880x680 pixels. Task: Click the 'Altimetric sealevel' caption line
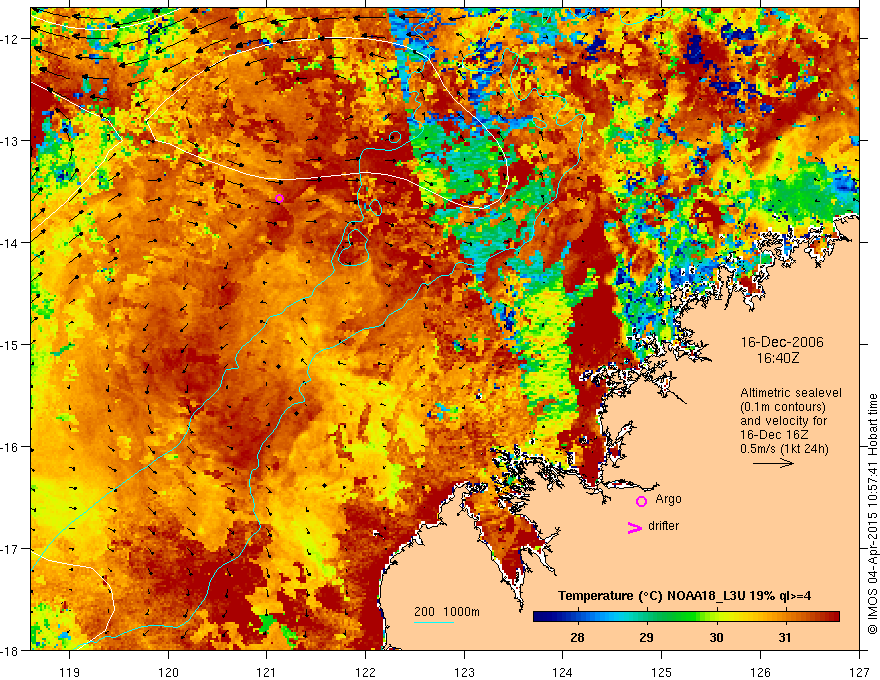pyautogui.click(x=791, y=393)
